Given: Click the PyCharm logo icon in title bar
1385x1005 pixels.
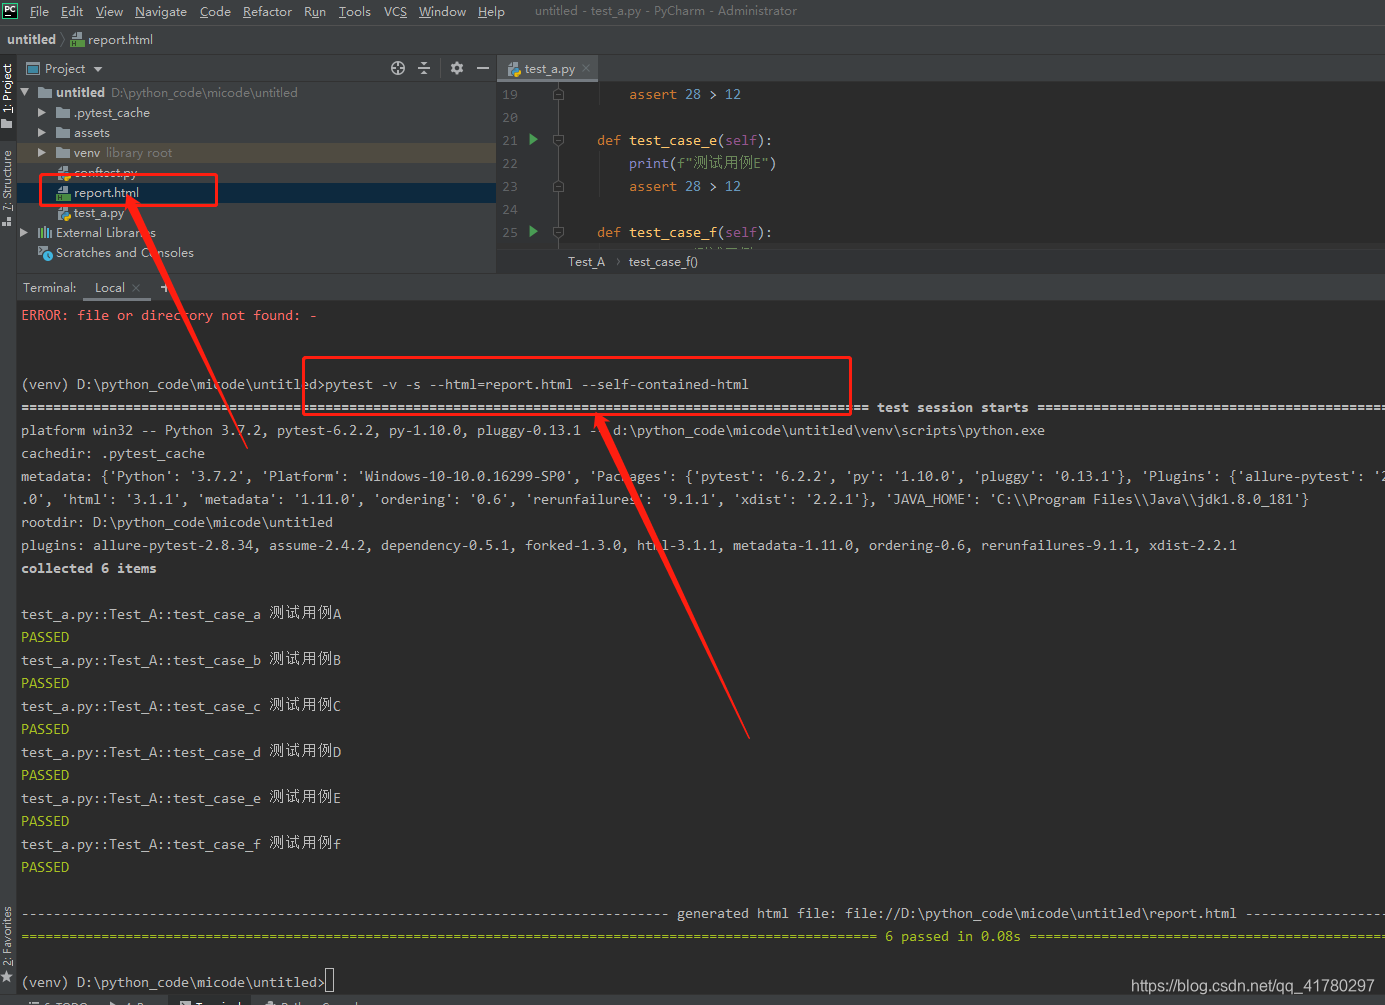Looking at the screenshot, I should [x=10, y=11].
